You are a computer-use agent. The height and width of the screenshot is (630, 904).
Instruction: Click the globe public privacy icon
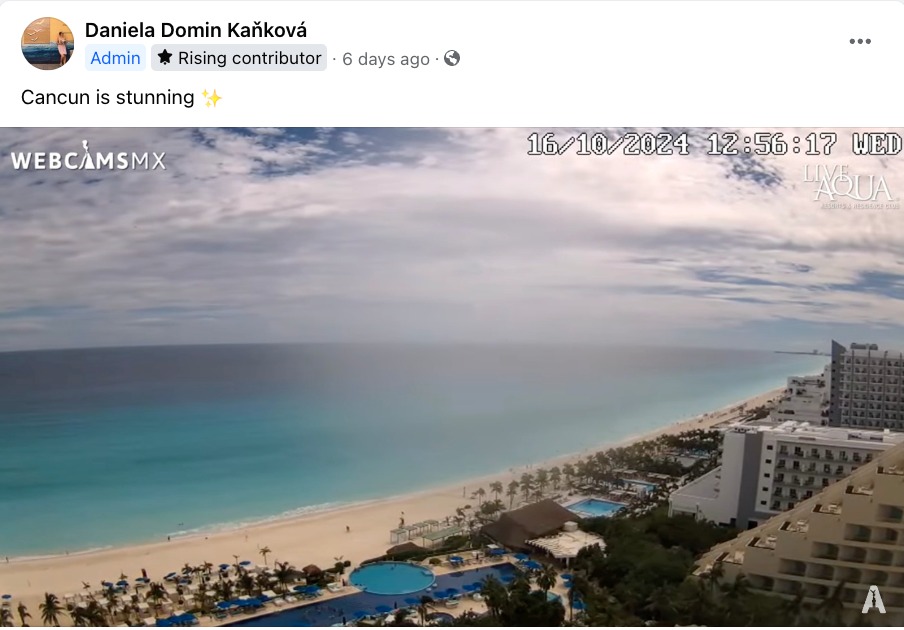tap(452, 58)
